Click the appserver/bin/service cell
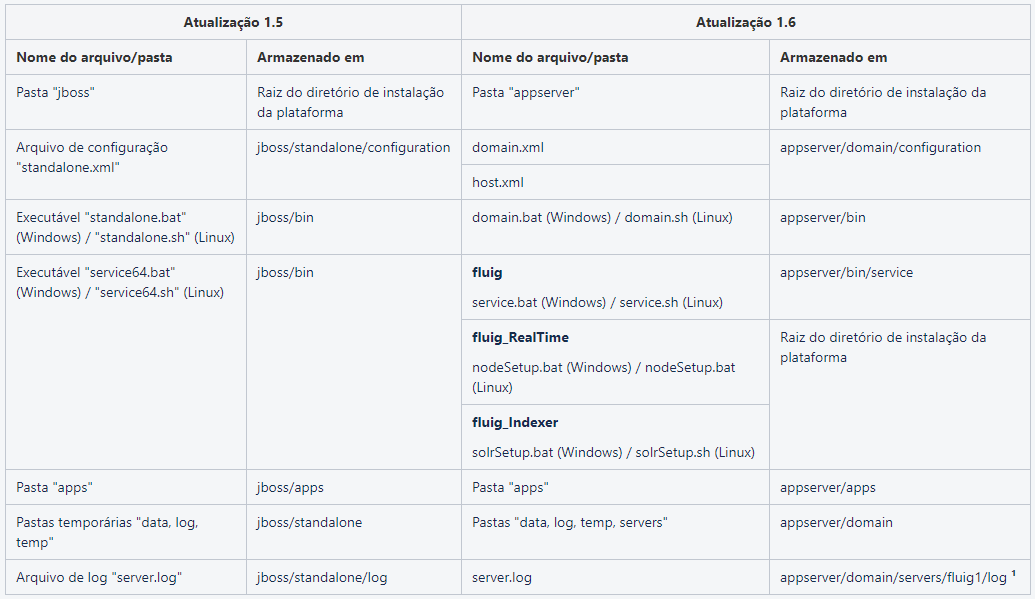The height and width of the screenshot is (599, 1035). (900, 287)
